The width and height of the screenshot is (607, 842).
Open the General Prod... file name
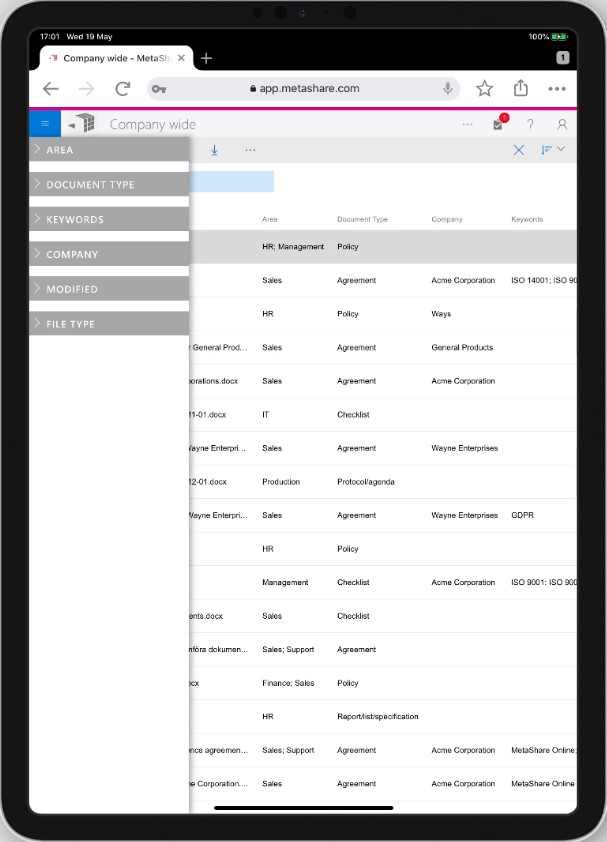(x=219, y=347)
